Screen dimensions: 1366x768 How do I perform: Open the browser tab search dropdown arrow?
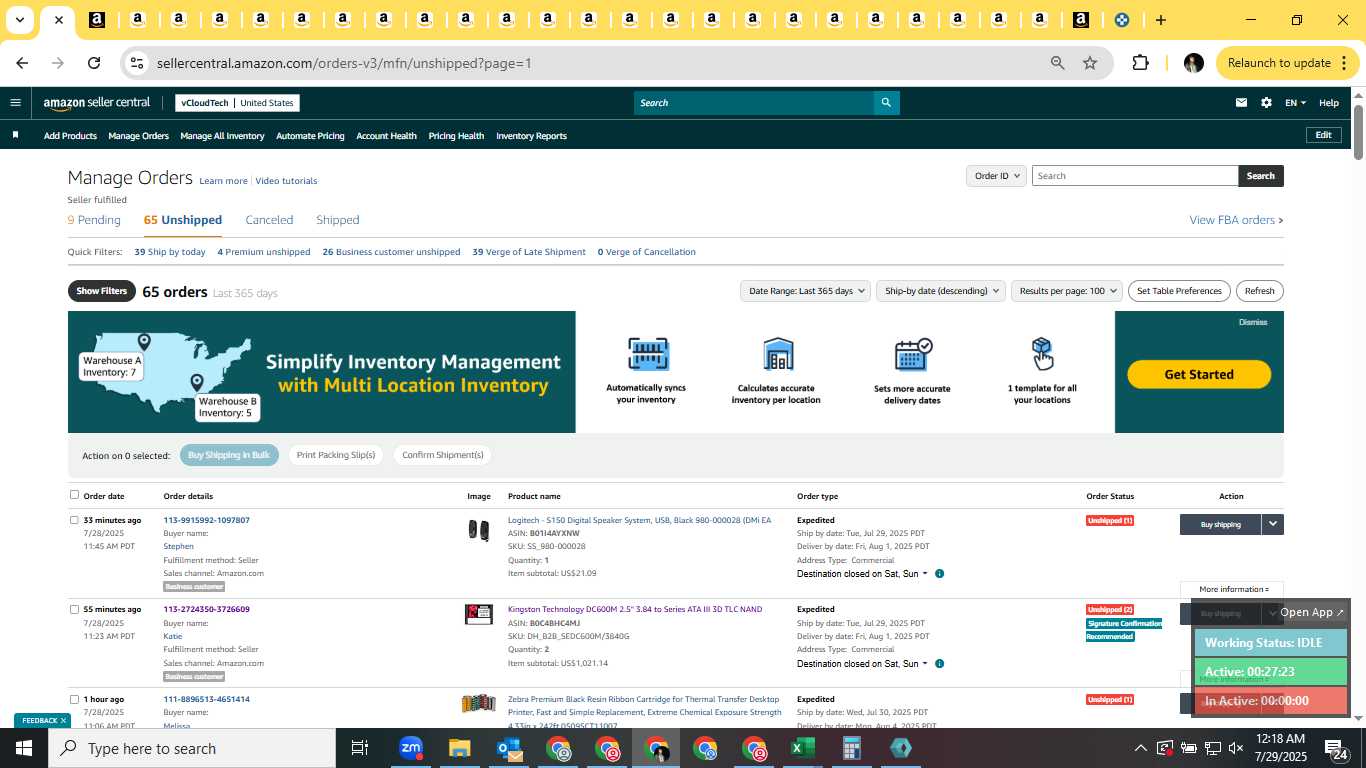tap(19, 20)
